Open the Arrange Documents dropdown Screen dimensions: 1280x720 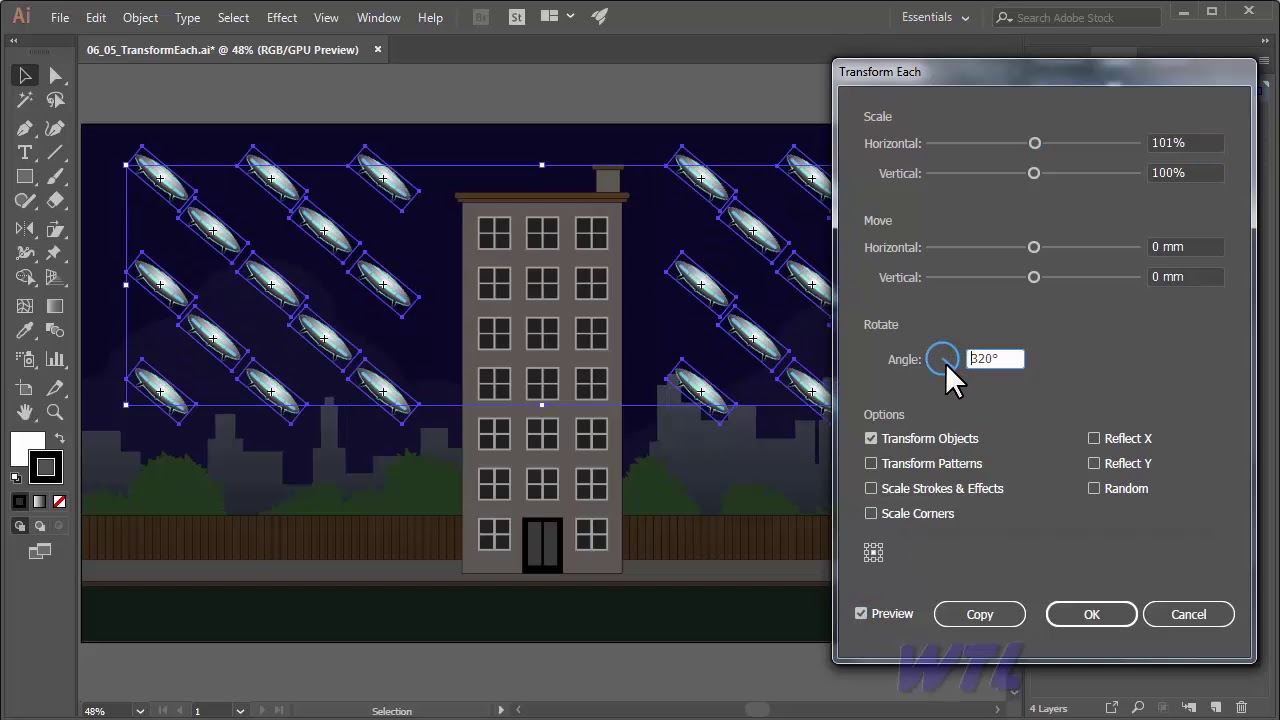[x=556, y=16]
